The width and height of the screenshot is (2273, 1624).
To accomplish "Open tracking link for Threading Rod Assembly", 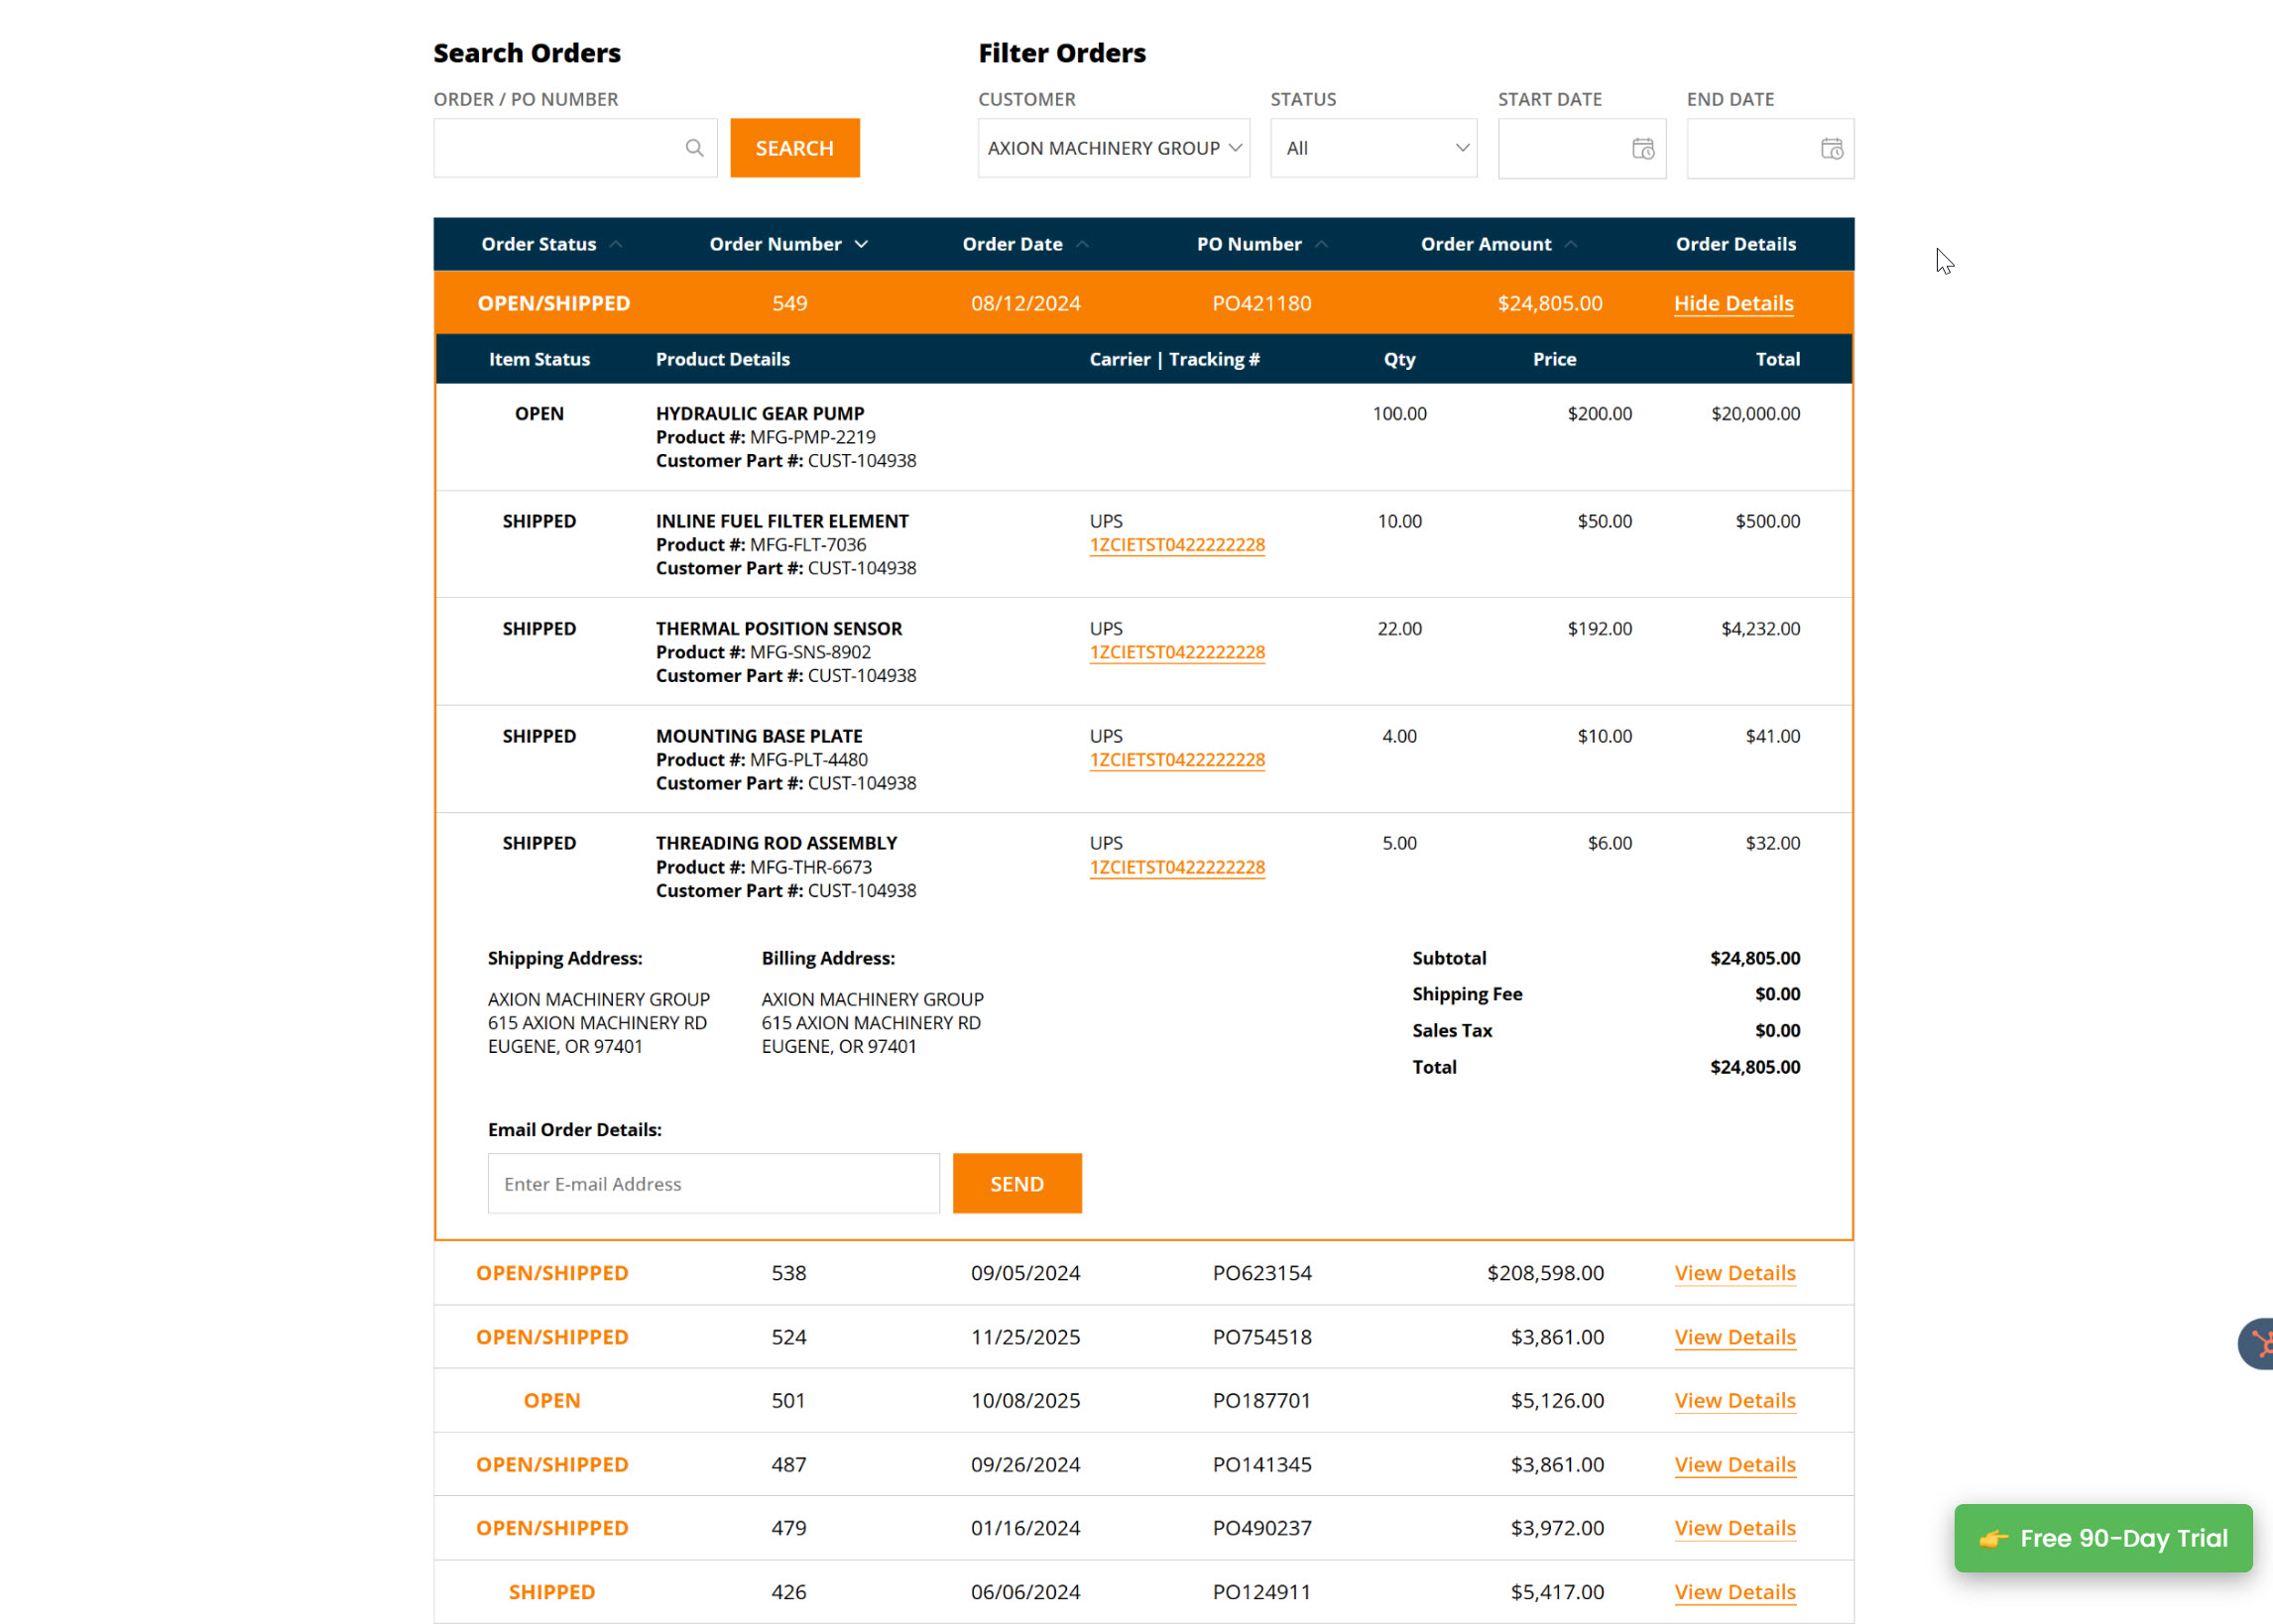I will point(1177,867).
